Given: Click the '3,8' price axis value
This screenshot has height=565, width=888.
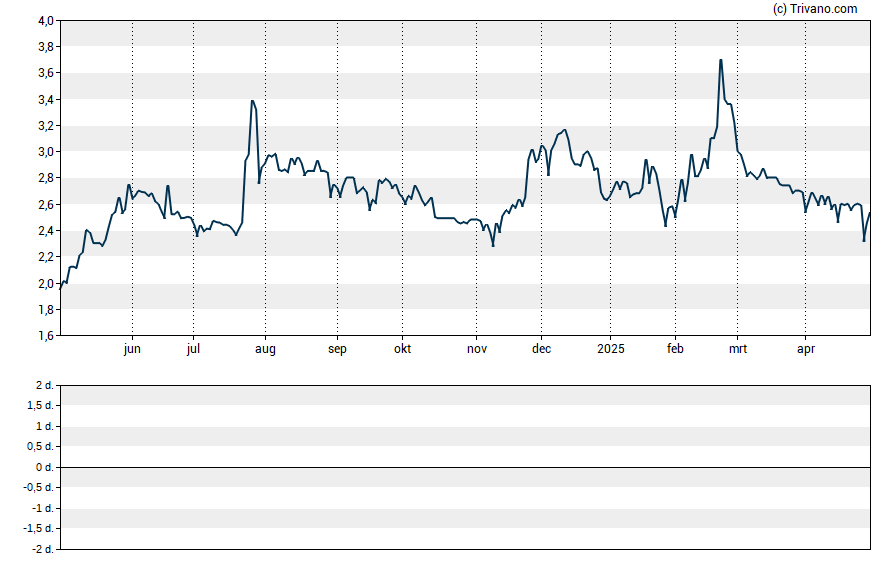Looking at the screenshot, I should point(46,47).
